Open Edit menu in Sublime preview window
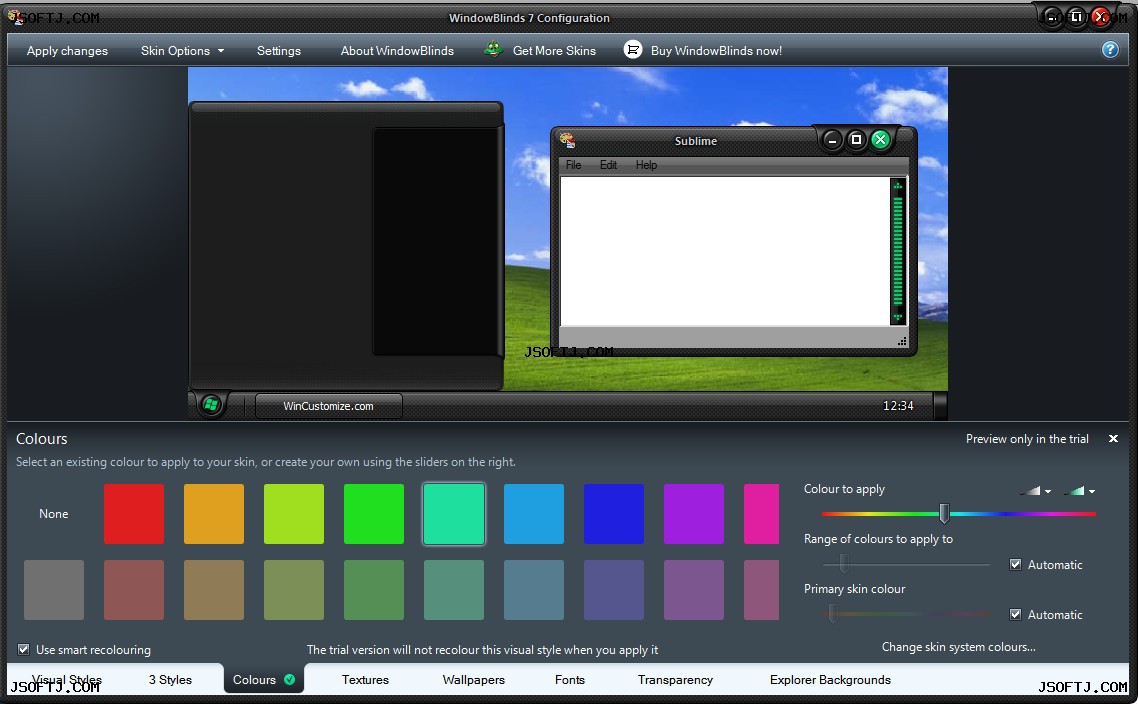1138x704 pixels. [608, 165]
